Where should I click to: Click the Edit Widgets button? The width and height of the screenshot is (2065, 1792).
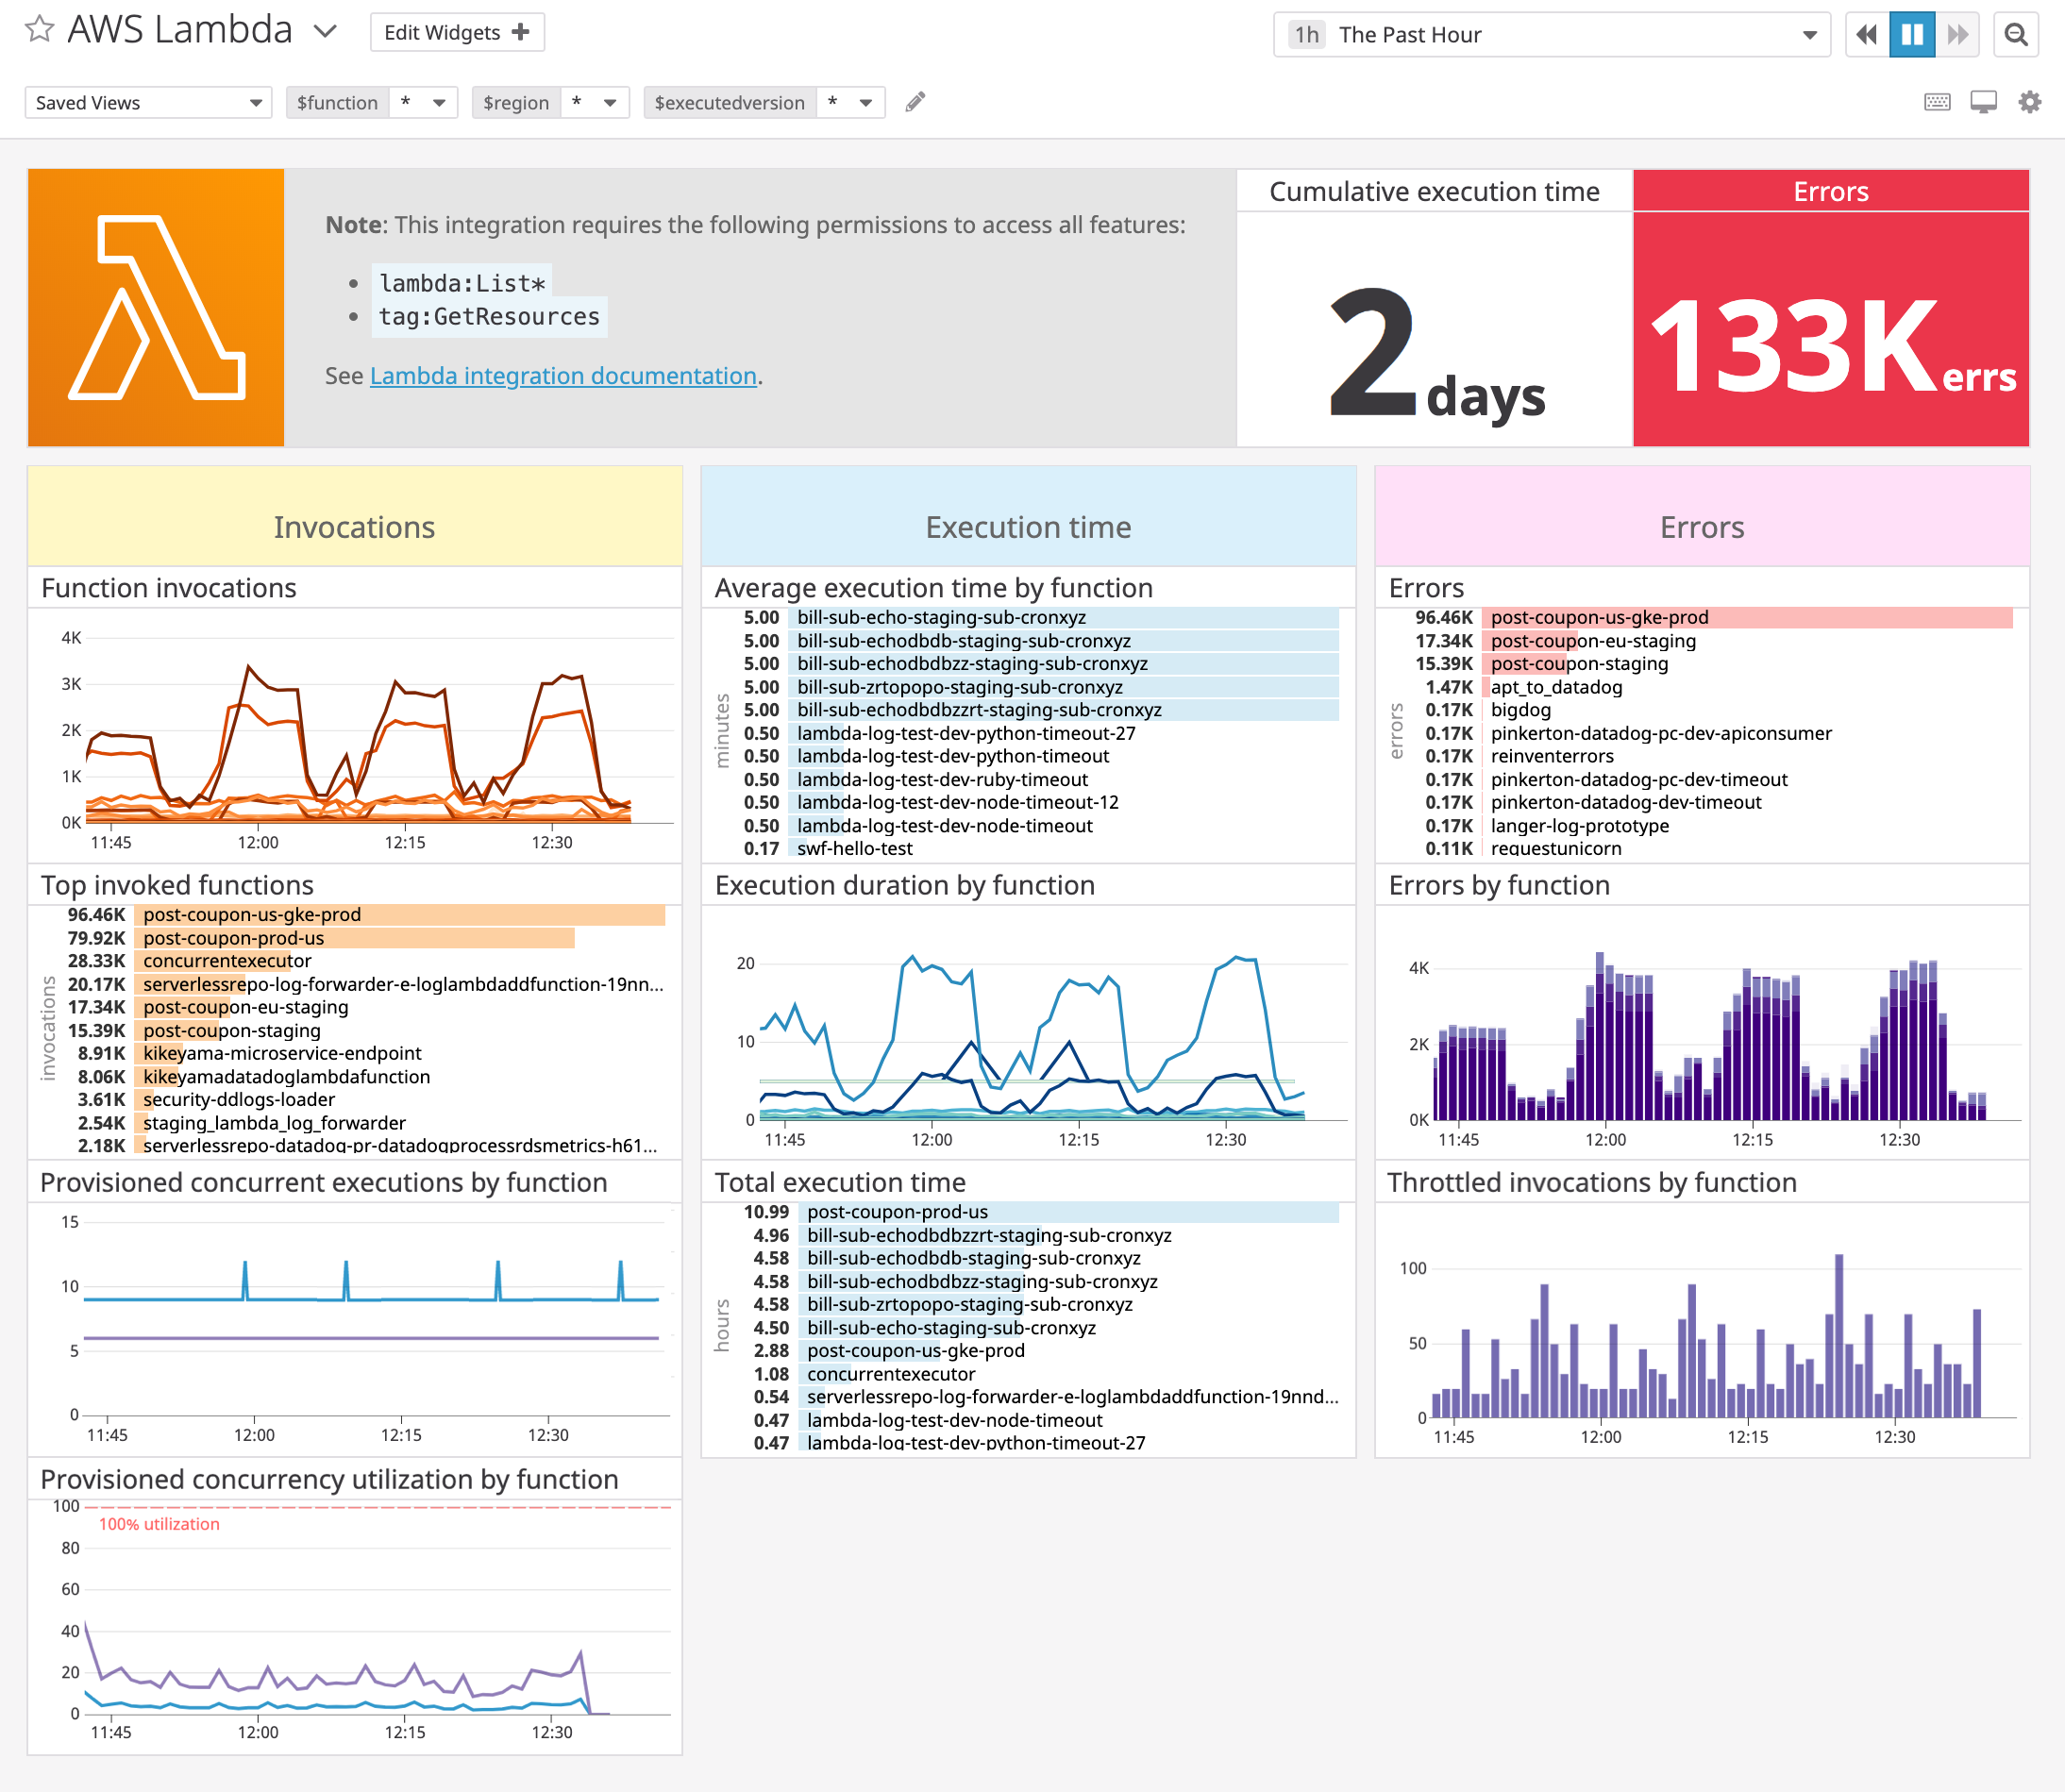(x=457, y=32)
